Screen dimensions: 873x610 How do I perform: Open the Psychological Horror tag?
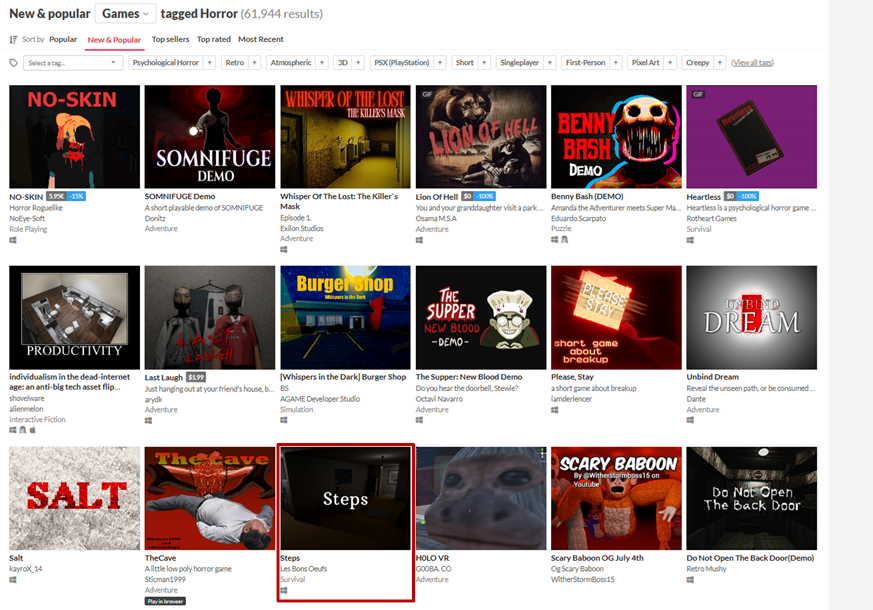(x=166, y=63)
